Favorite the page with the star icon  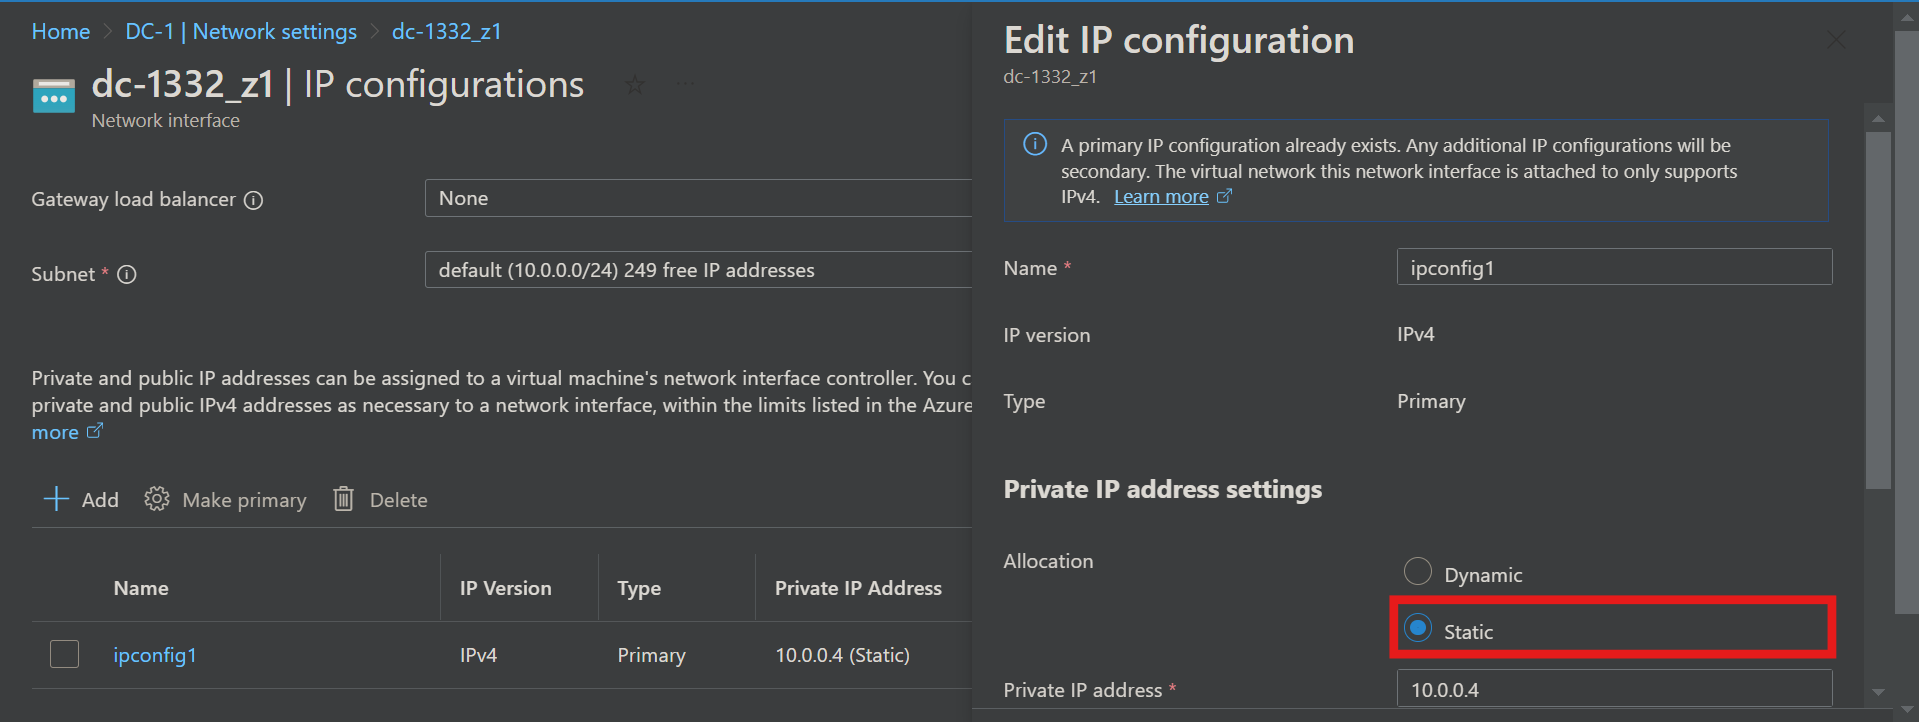point(635,85)
